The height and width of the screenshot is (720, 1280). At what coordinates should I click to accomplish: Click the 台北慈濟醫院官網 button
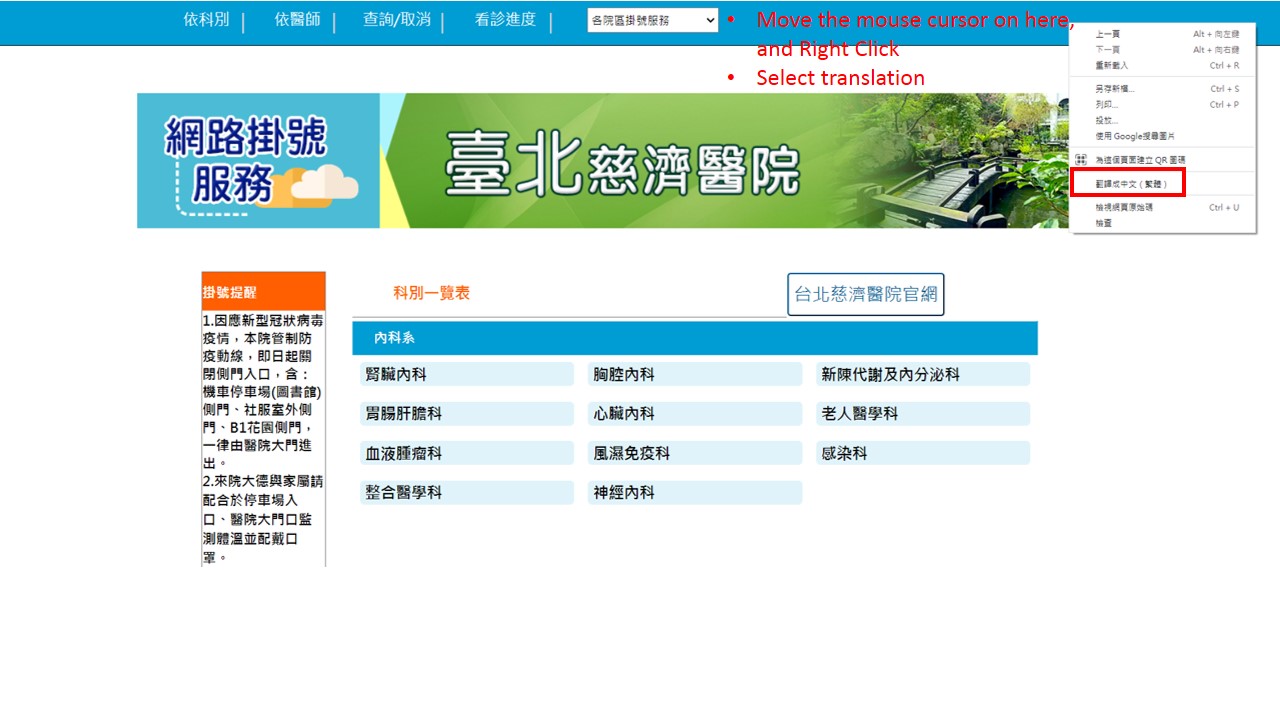point(866,294)
